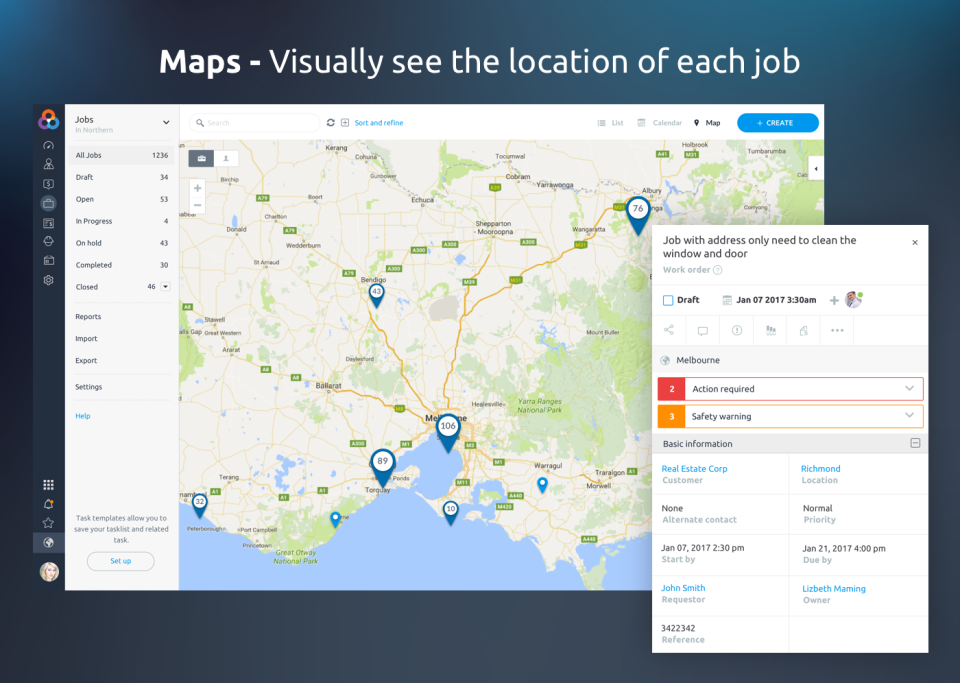Click the share icon in job panel
960x683 pixels.
pos(669,330)
